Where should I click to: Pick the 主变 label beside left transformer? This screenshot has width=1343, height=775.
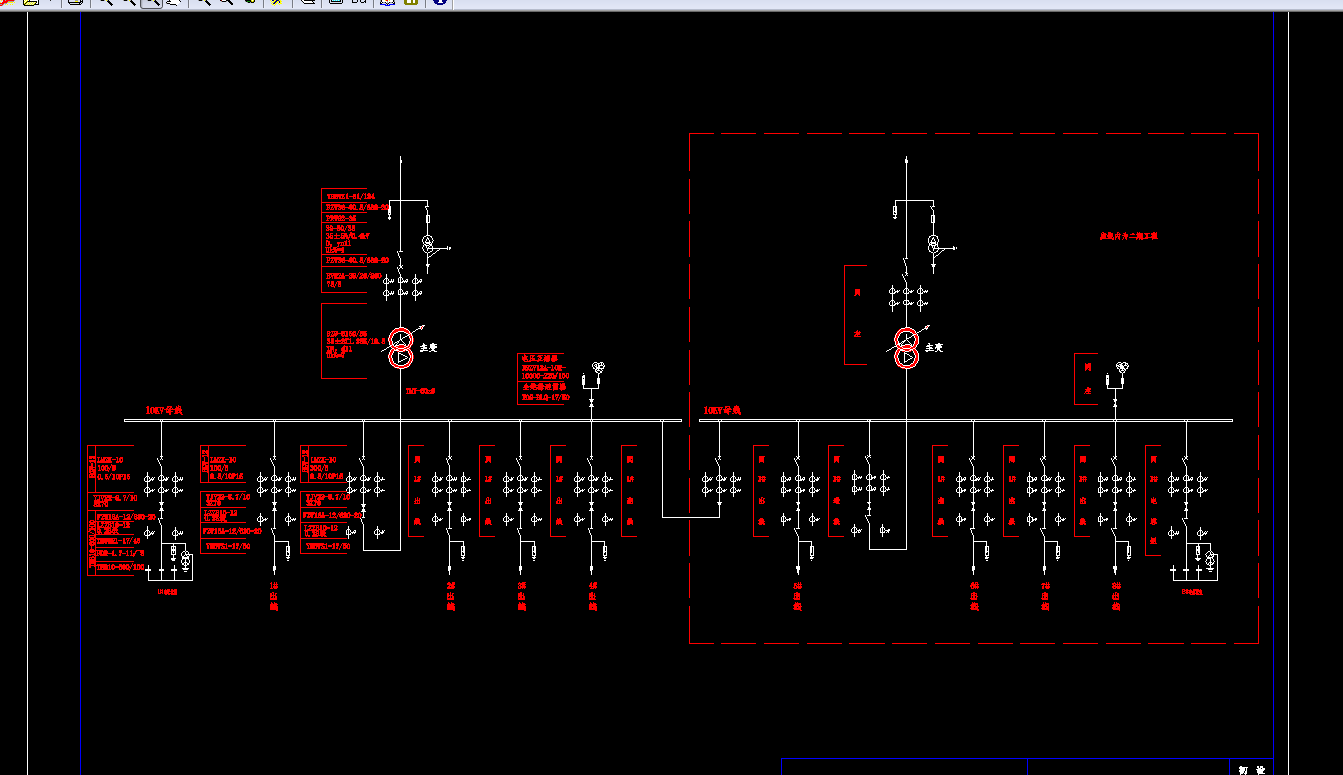coord(429,348)
